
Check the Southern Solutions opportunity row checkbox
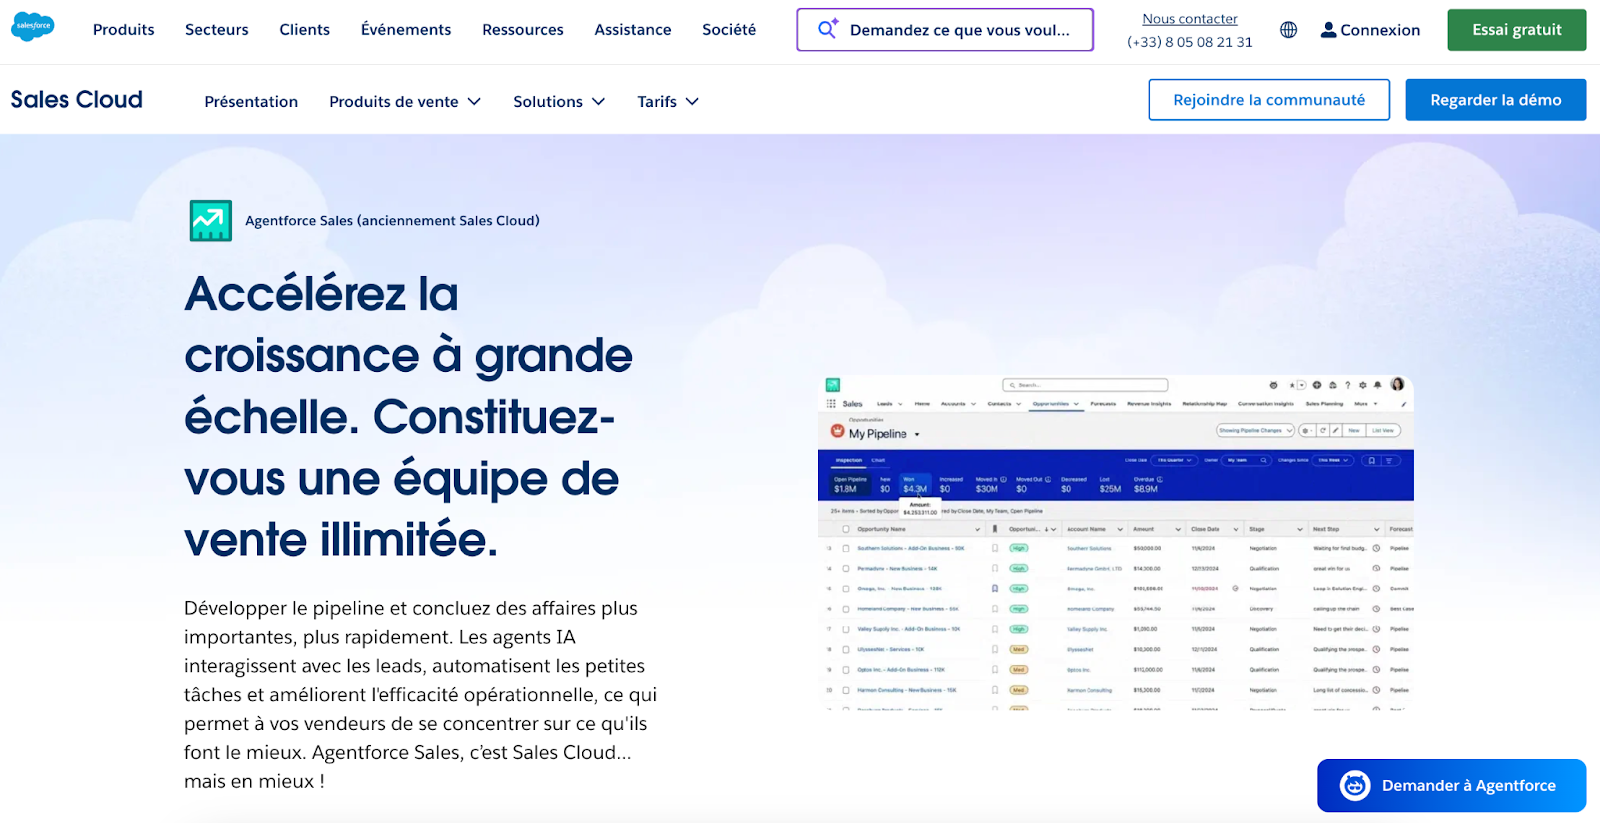(846, 548)
